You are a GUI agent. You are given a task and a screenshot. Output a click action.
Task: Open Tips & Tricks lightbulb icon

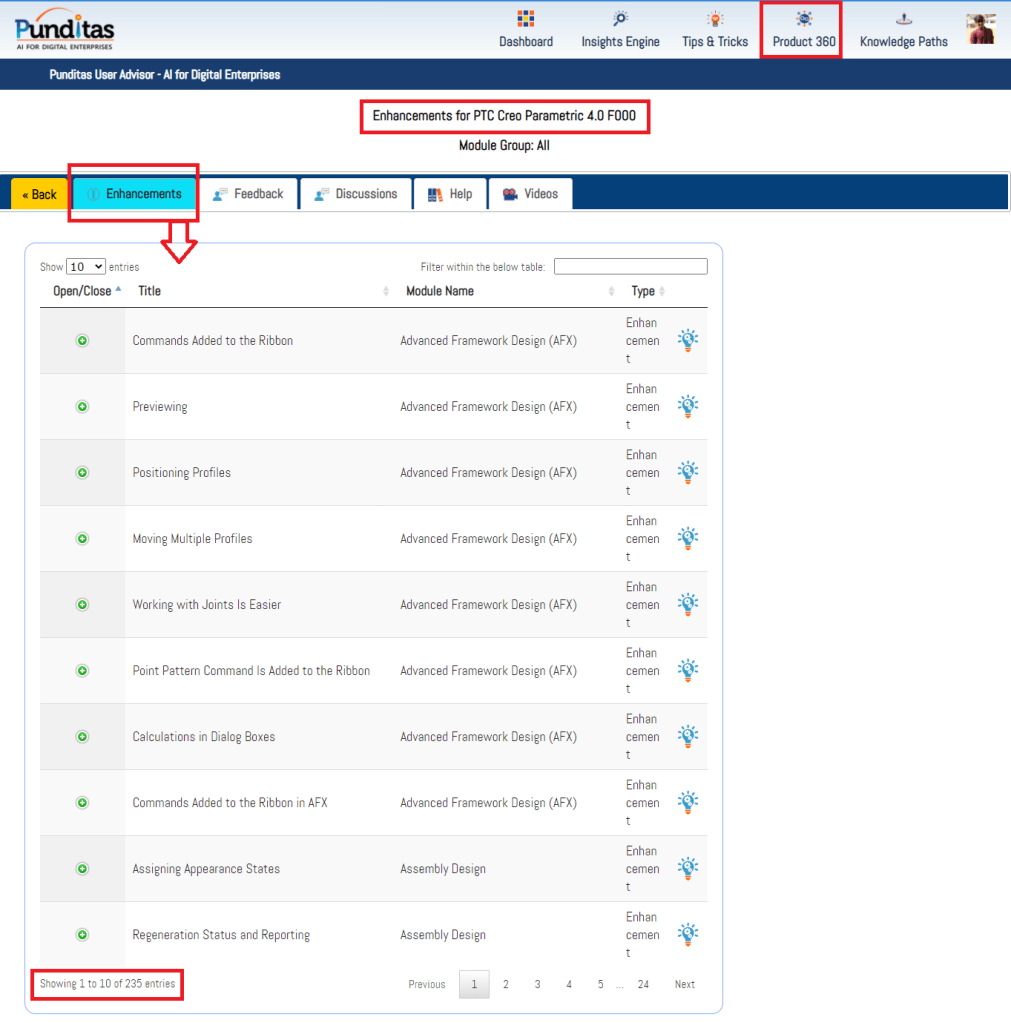pyautogui.click(x=715, y=20)
